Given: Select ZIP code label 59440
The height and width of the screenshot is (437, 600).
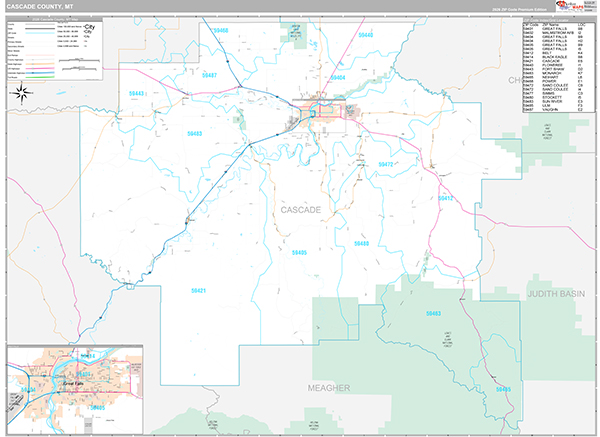Looking at the screenshot, I should [x=366, y=35].
